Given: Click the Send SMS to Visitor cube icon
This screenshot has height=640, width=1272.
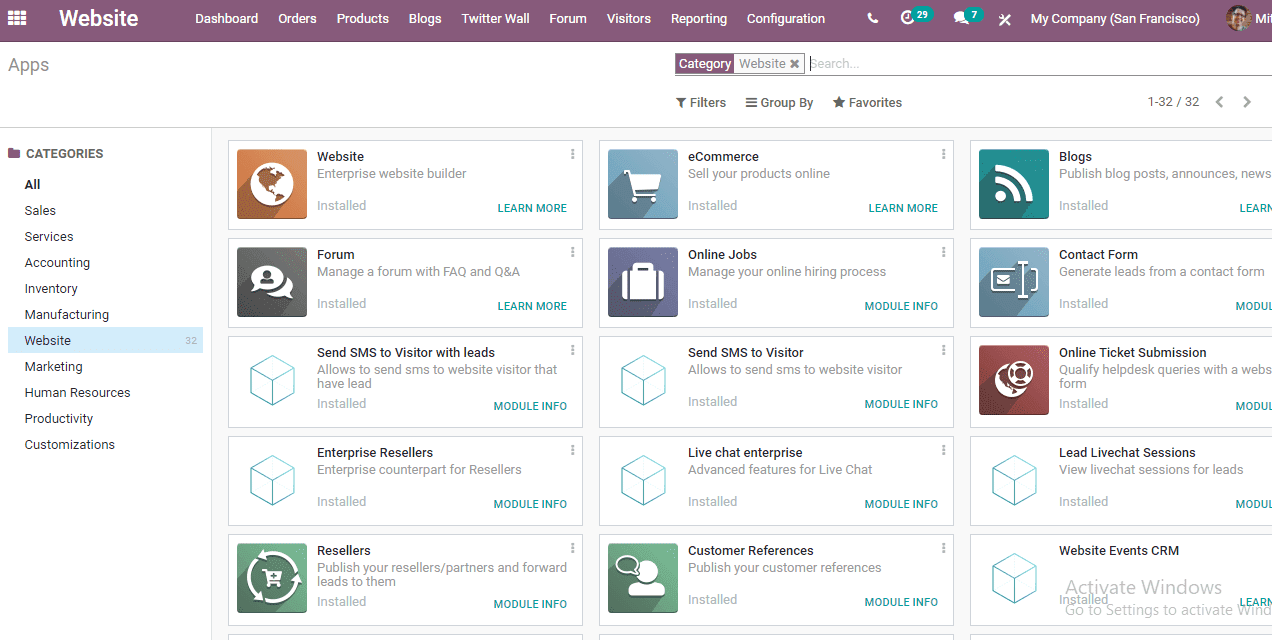Looking at the screenshot, I should [643, 380].
